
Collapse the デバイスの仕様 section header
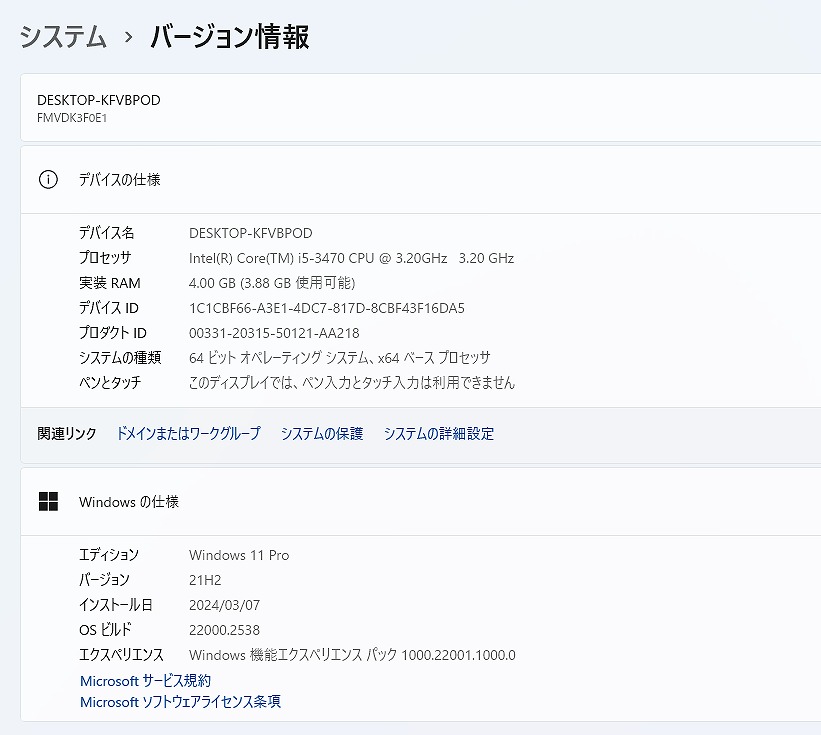(420, 180)
